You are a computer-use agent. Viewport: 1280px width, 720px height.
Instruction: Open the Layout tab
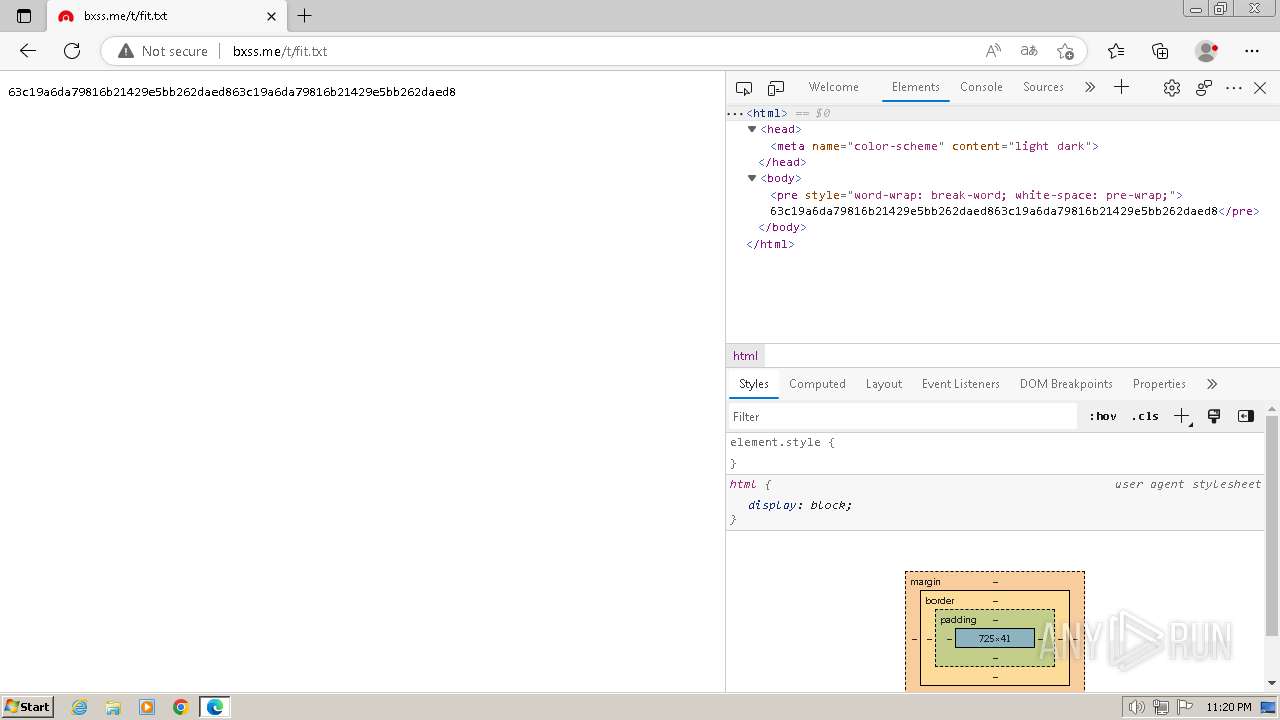click(883, 384)
